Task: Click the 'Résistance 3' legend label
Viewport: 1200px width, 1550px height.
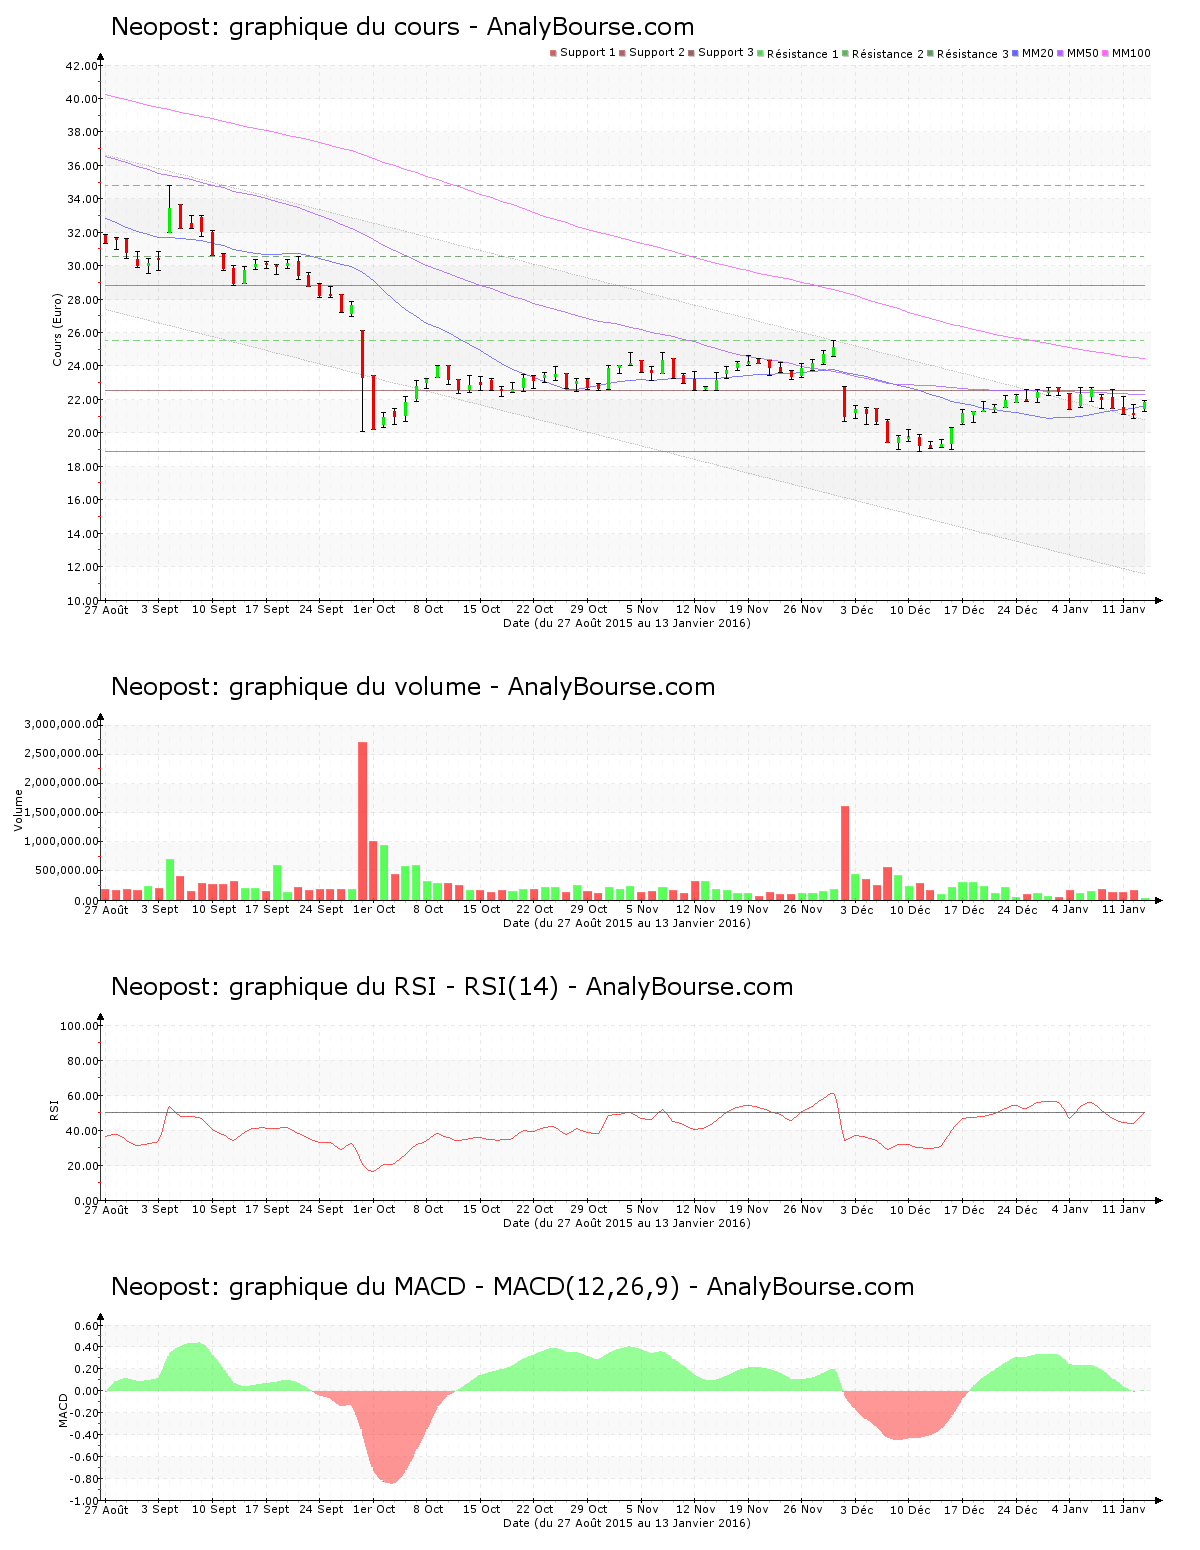Action: [x=973, y=54]
